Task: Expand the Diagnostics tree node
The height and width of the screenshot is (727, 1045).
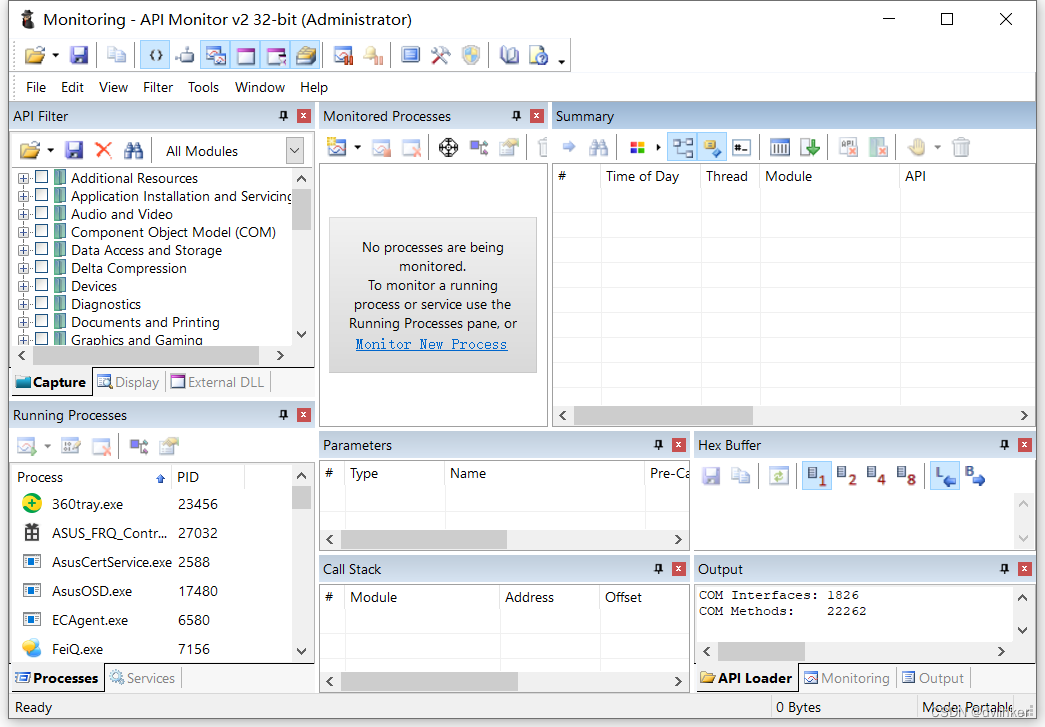Action: click(23, 305)
